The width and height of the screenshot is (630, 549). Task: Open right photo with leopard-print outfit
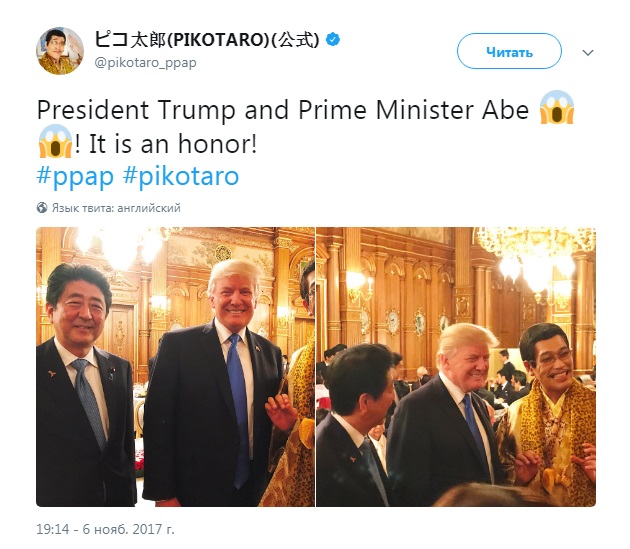click(x=456, y=367)
